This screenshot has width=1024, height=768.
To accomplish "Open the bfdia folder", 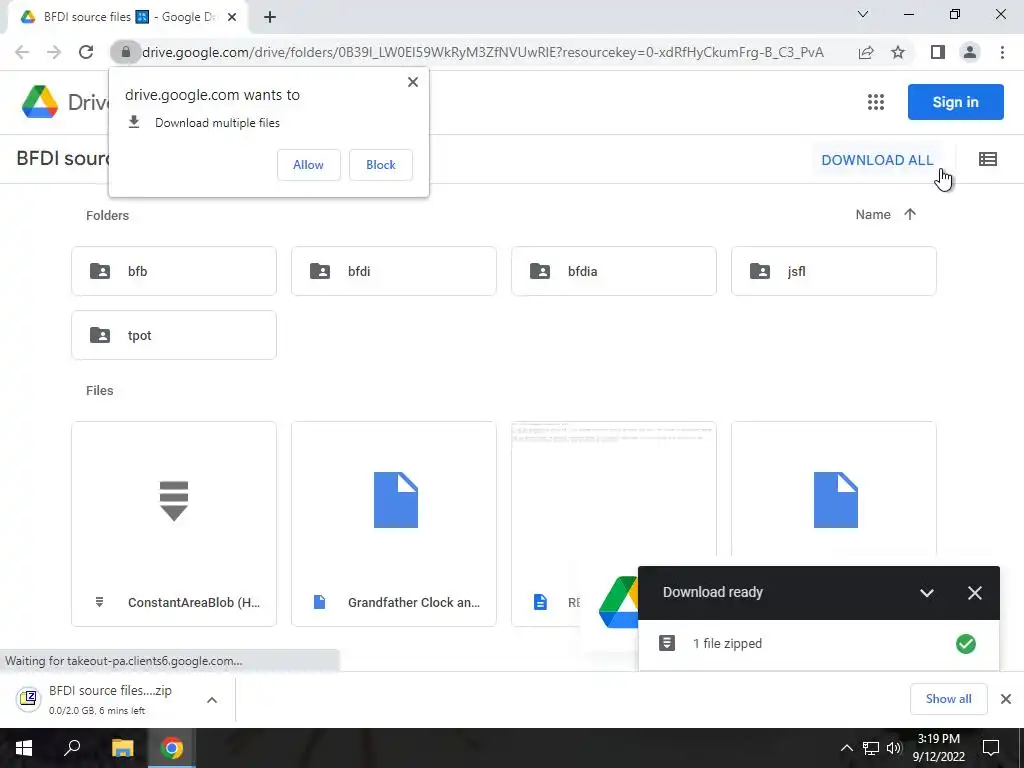I will coord(614,271).
